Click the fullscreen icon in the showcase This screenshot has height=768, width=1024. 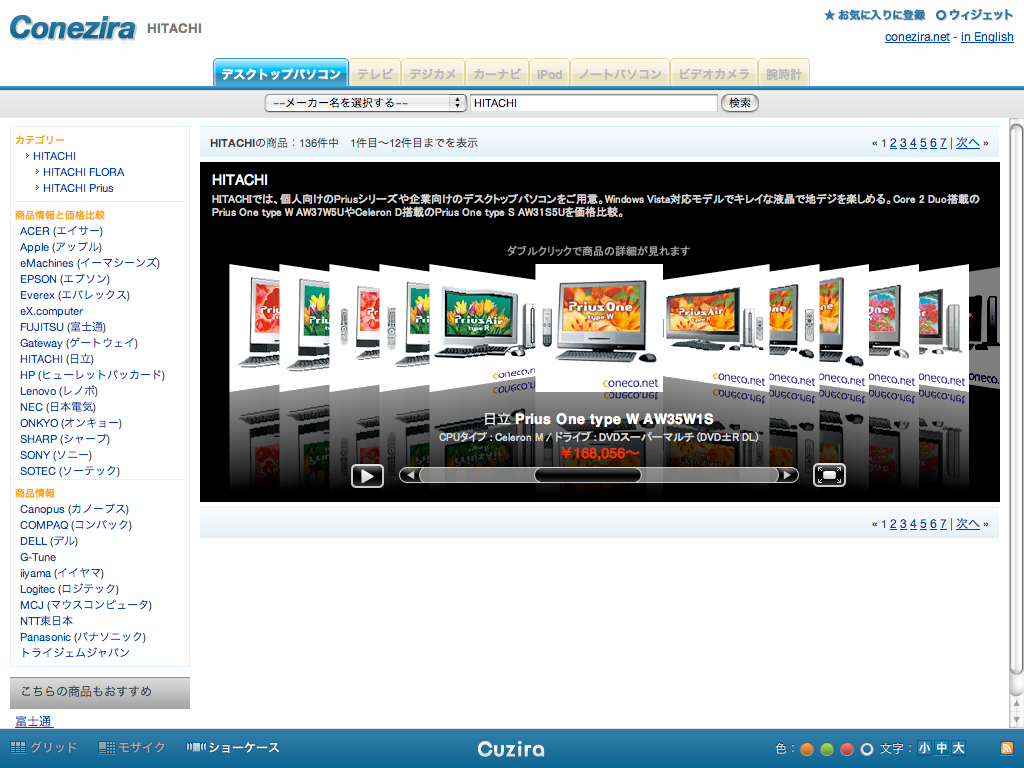(x=829, y=475)
